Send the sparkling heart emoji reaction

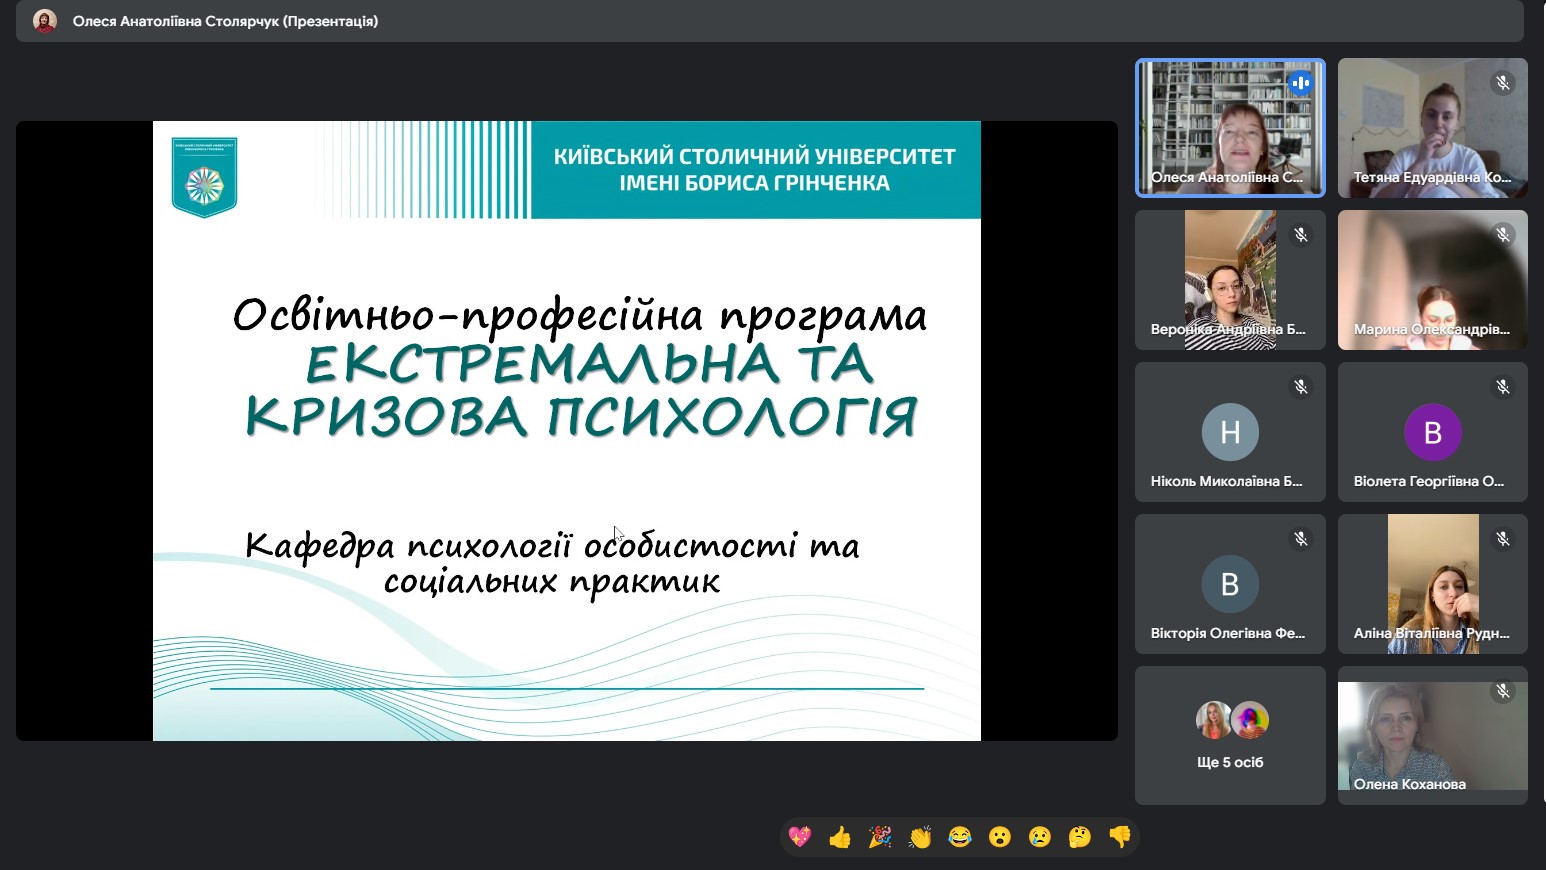coord(800,837)
